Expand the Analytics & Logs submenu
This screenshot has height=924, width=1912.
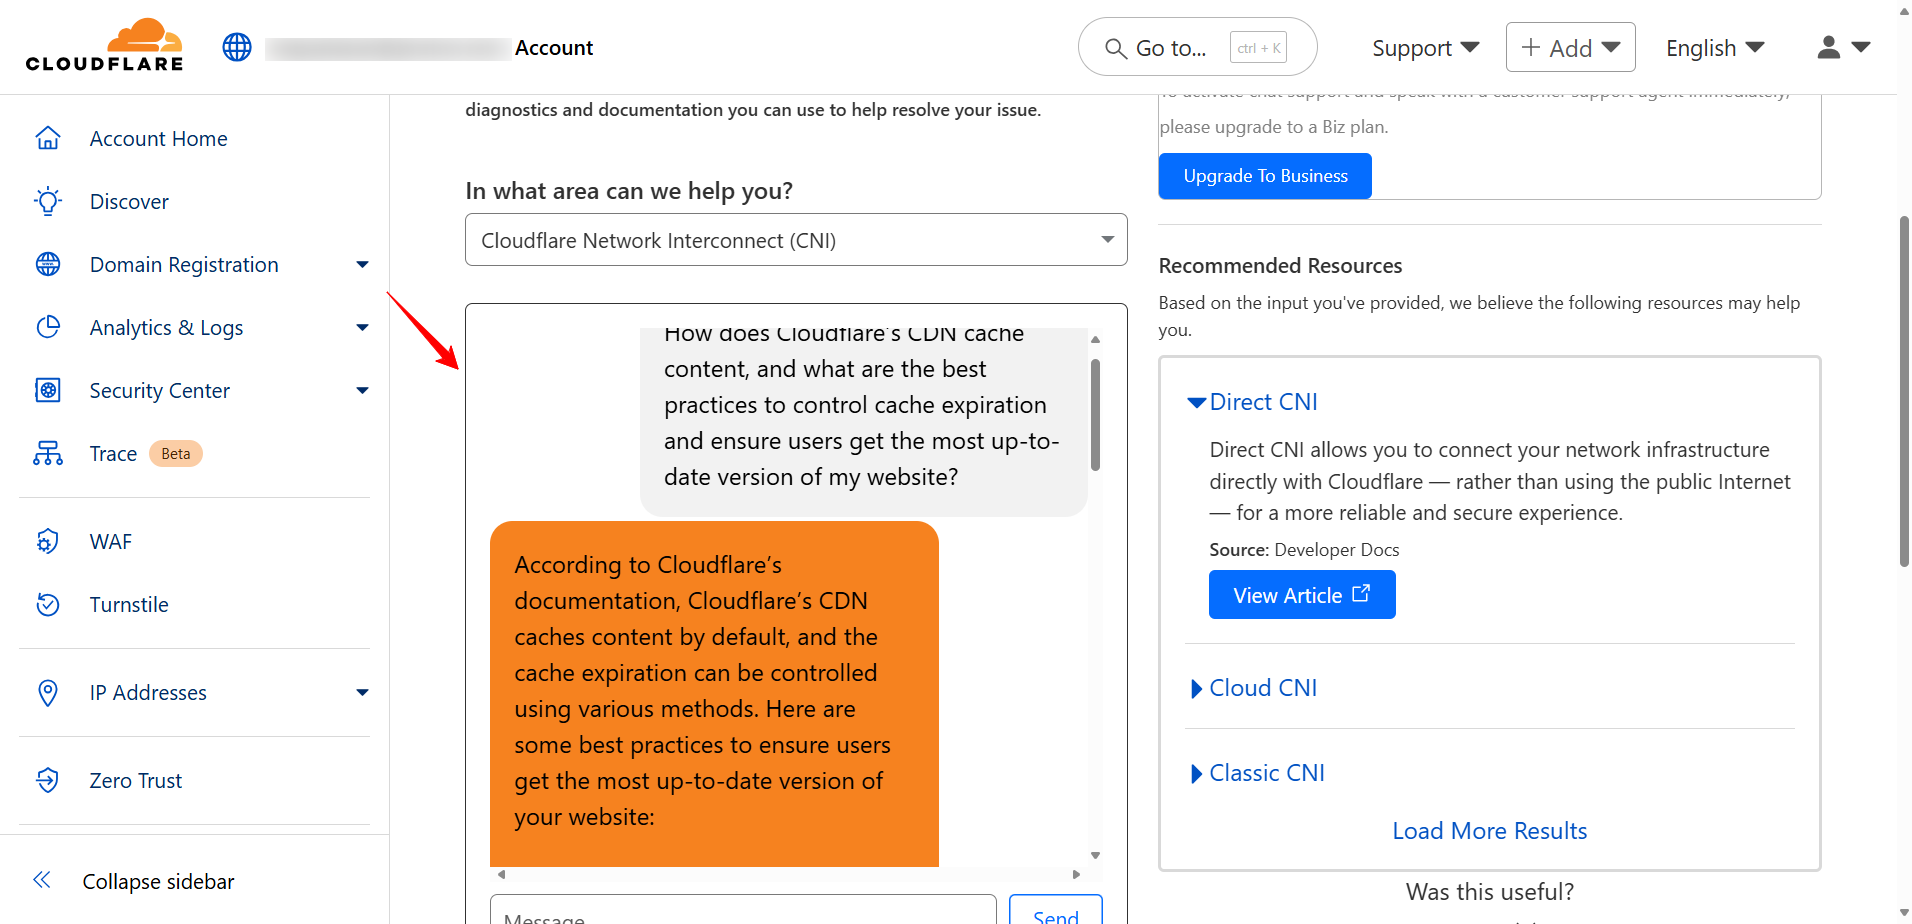pos(362,328)
